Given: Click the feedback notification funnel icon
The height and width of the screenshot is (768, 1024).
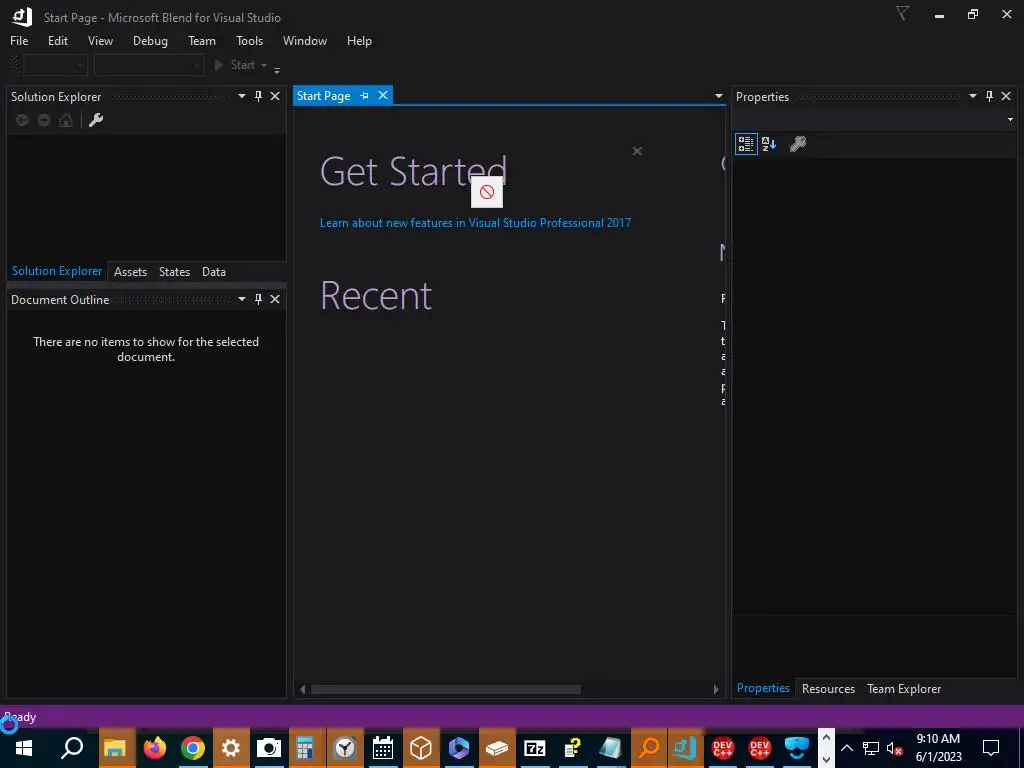Looking at the screenshot, I should pos(902,14).
